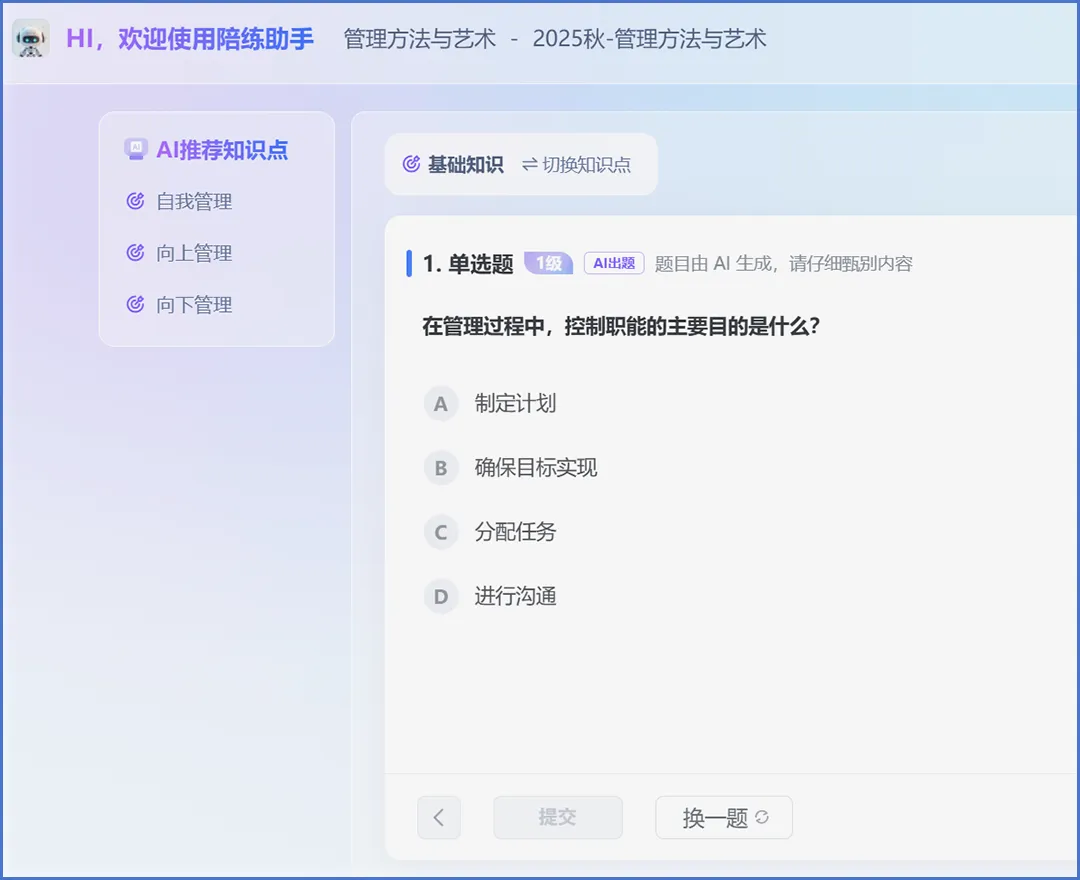
Task: Open 向上管理 knowledge point
Action: (x=194, y=254)
